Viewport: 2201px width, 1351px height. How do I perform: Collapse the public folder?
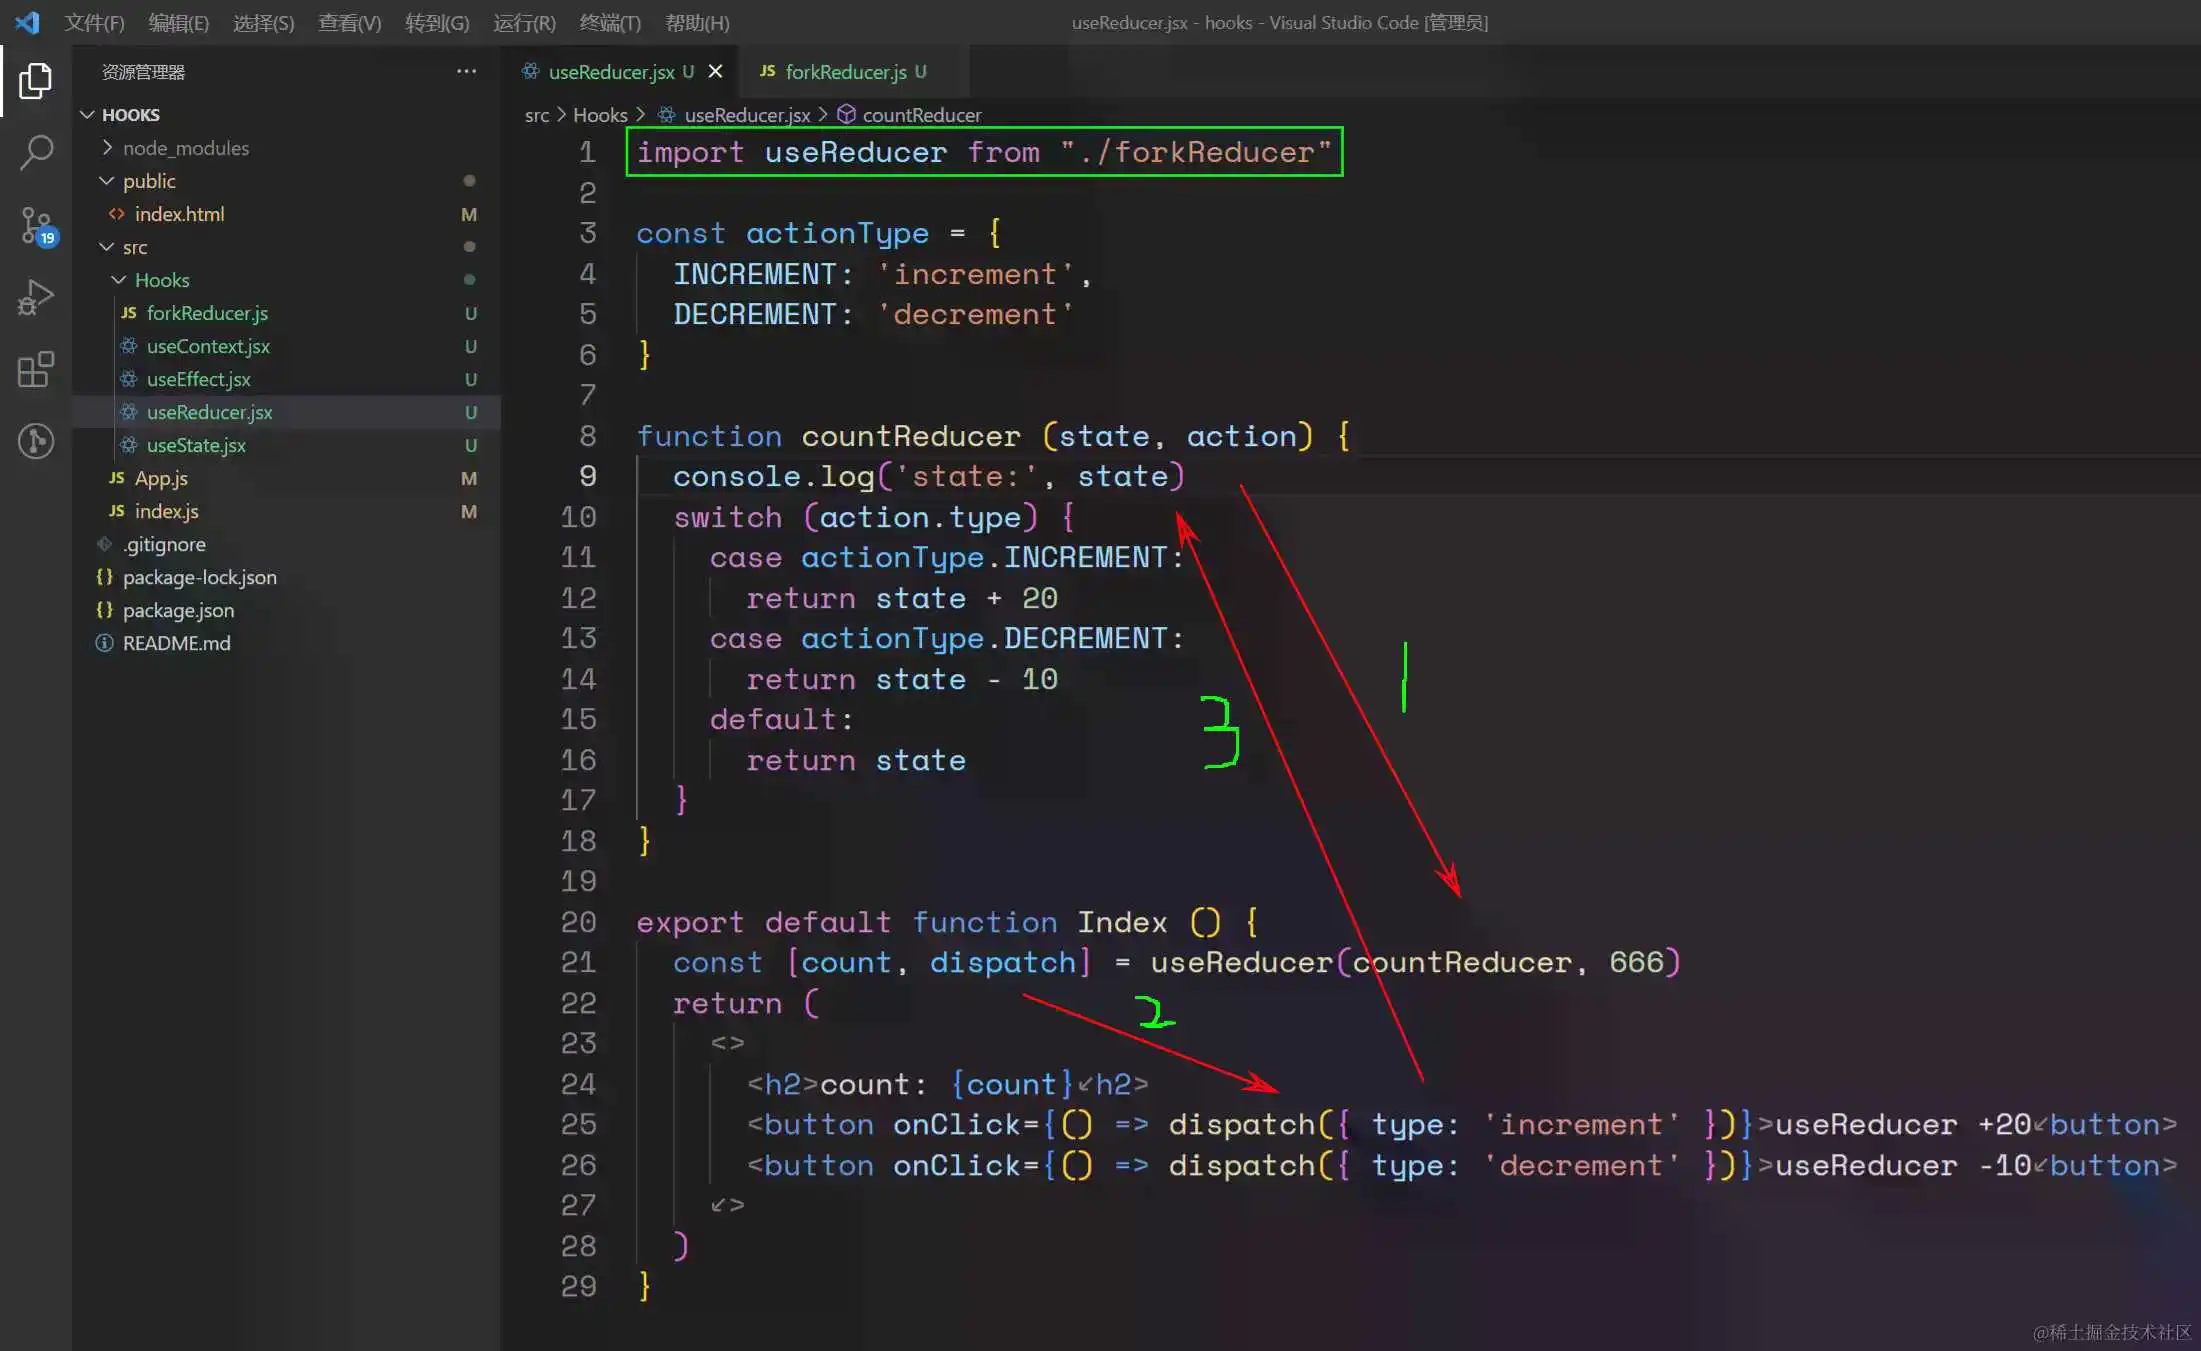tap(107, 181)
